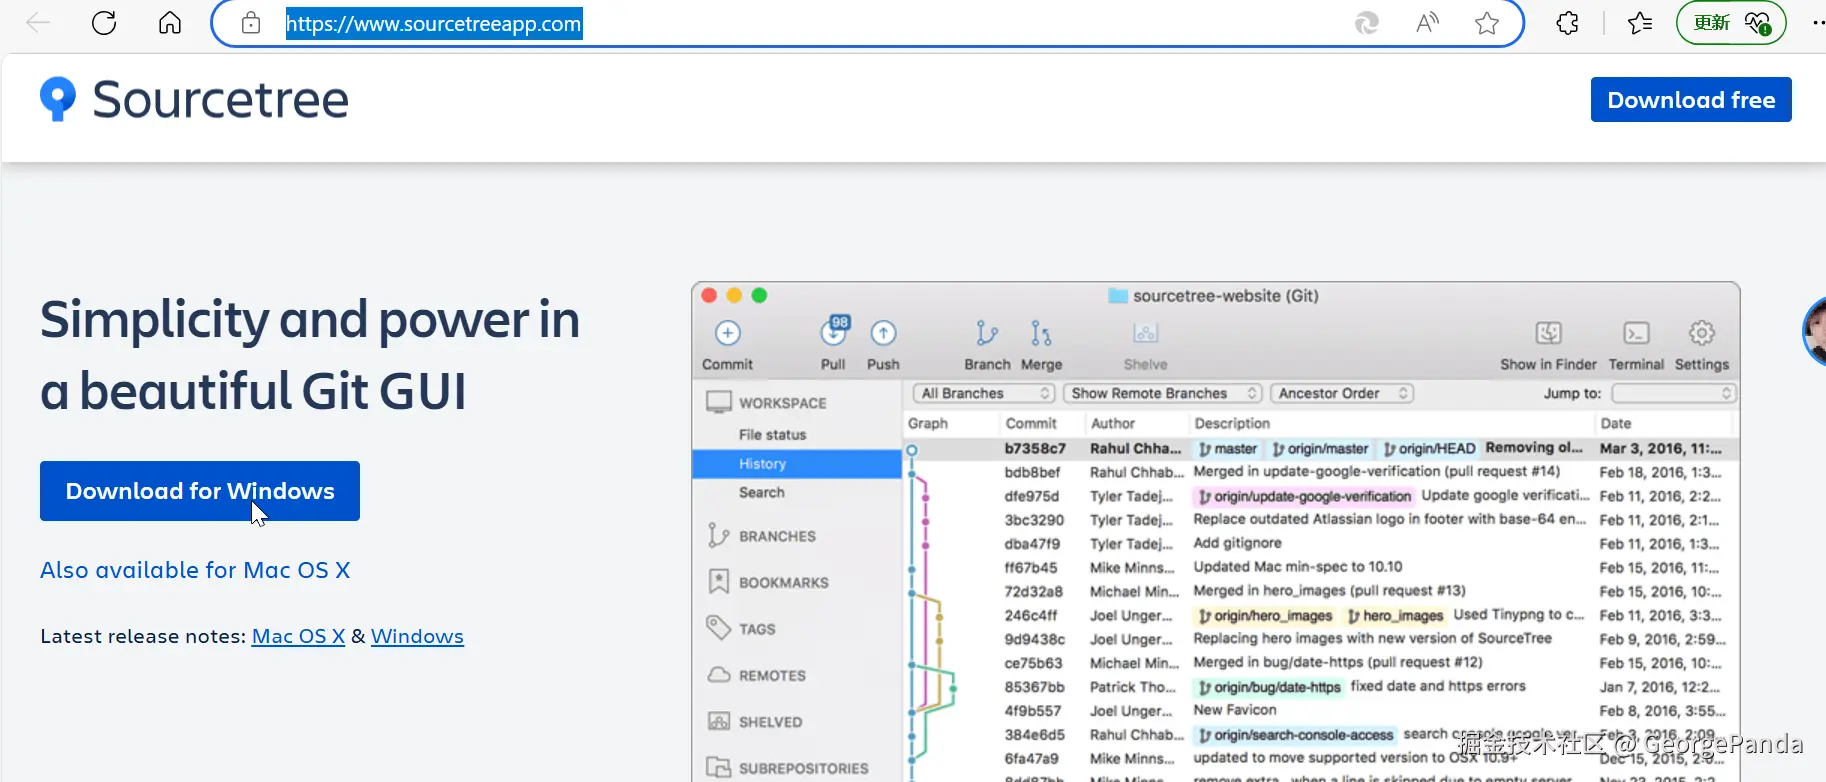The width and height of the screenshot is (1826, 782).
Task: Open the All Branches dropdown
Action: [x=984, y=393]
